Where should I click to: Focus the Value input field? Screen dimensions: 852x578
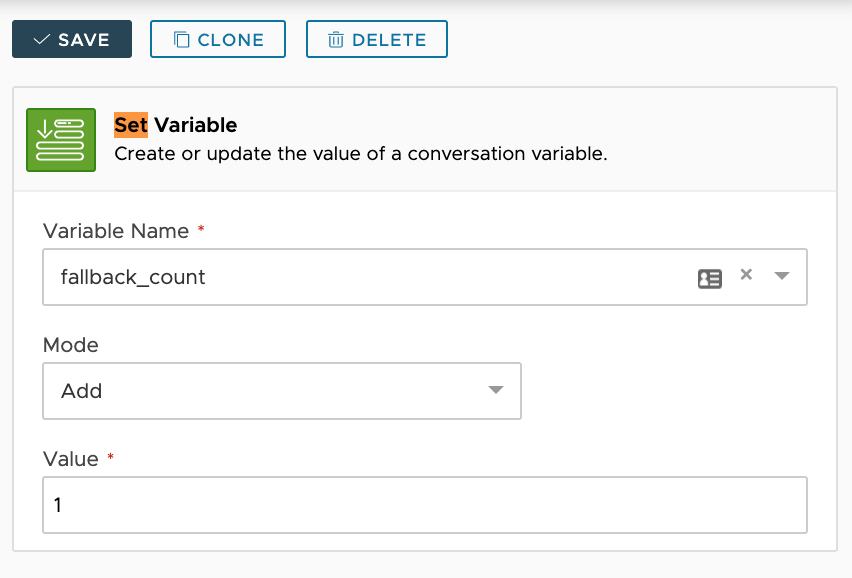(x=424, y=505)
